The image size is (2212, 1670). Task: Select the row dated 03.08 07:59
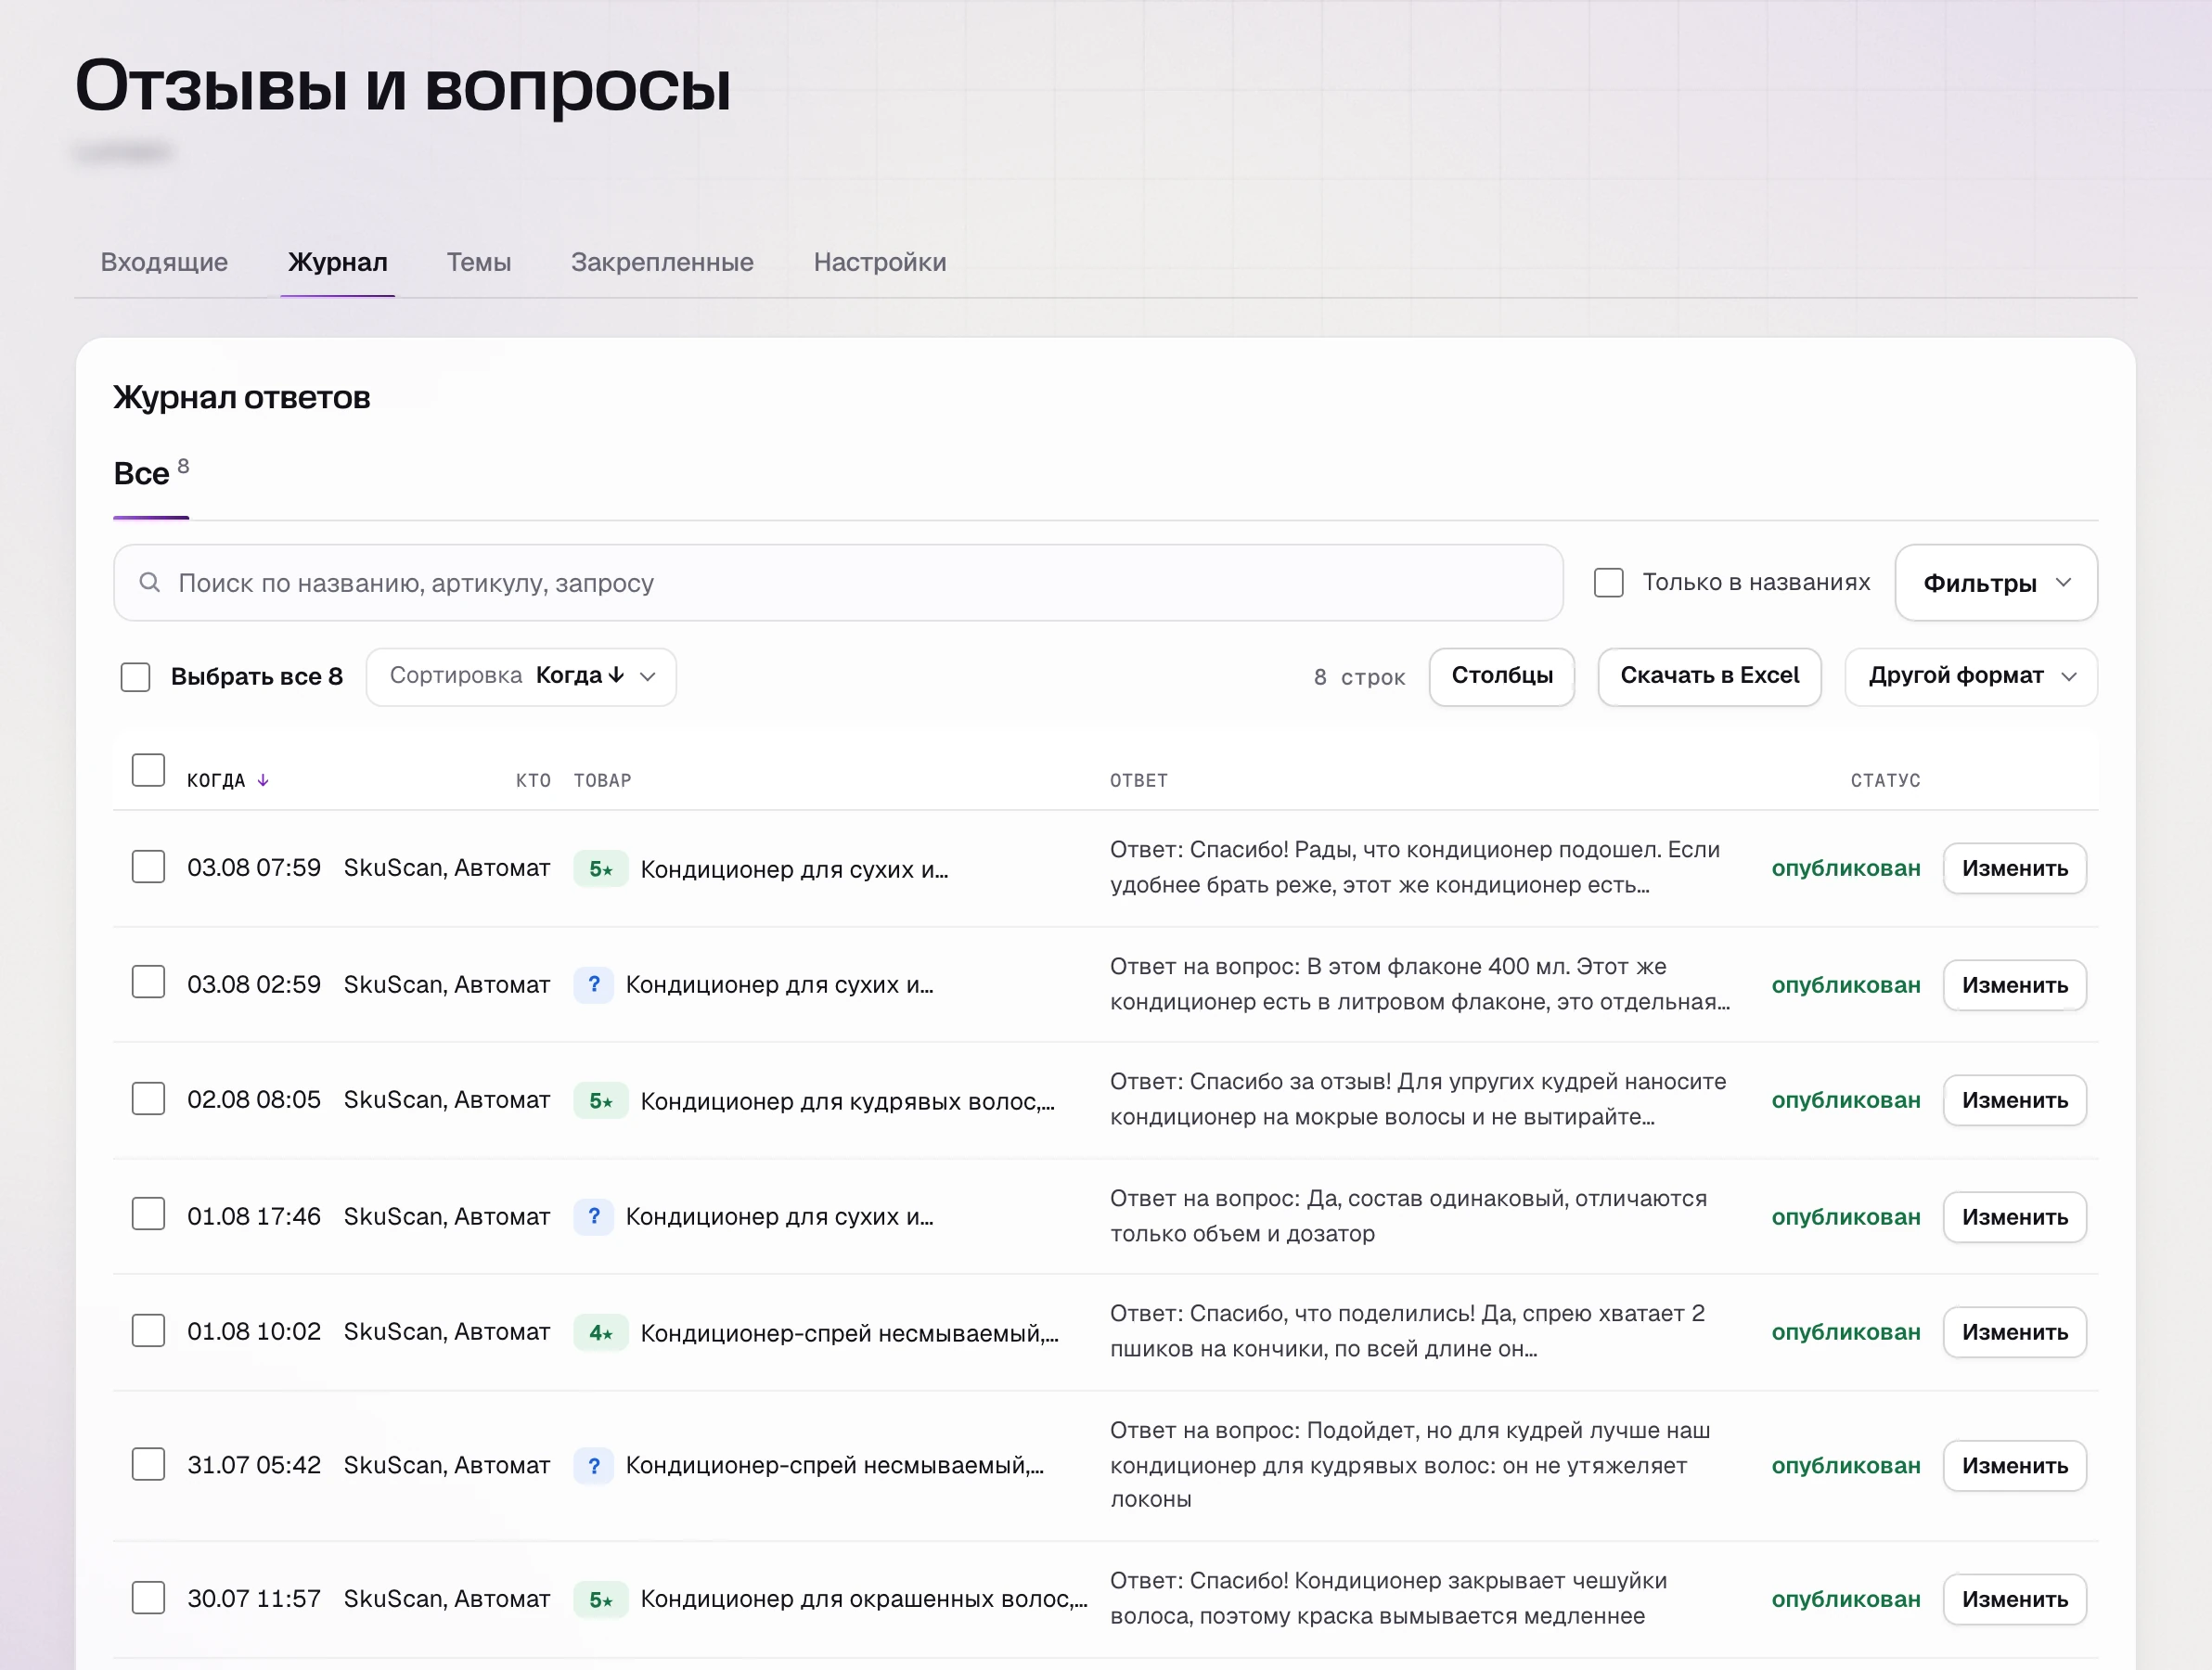click(148, 866)
